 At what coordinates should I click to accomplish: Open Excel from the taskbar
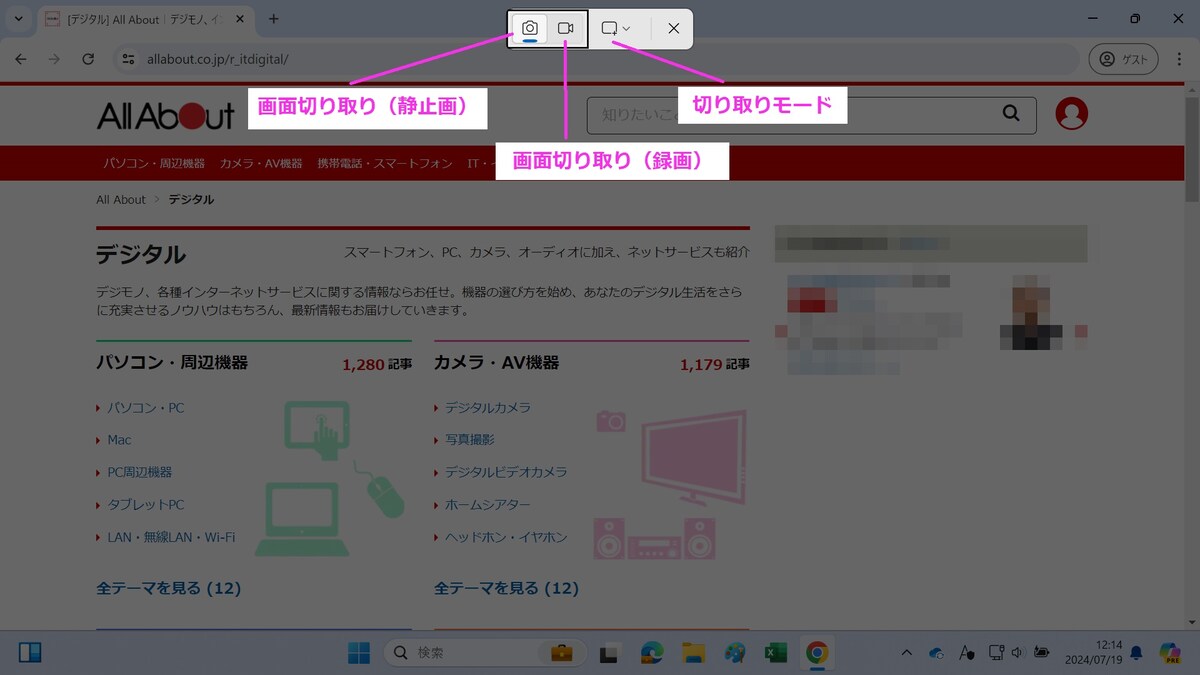(775, 653)
